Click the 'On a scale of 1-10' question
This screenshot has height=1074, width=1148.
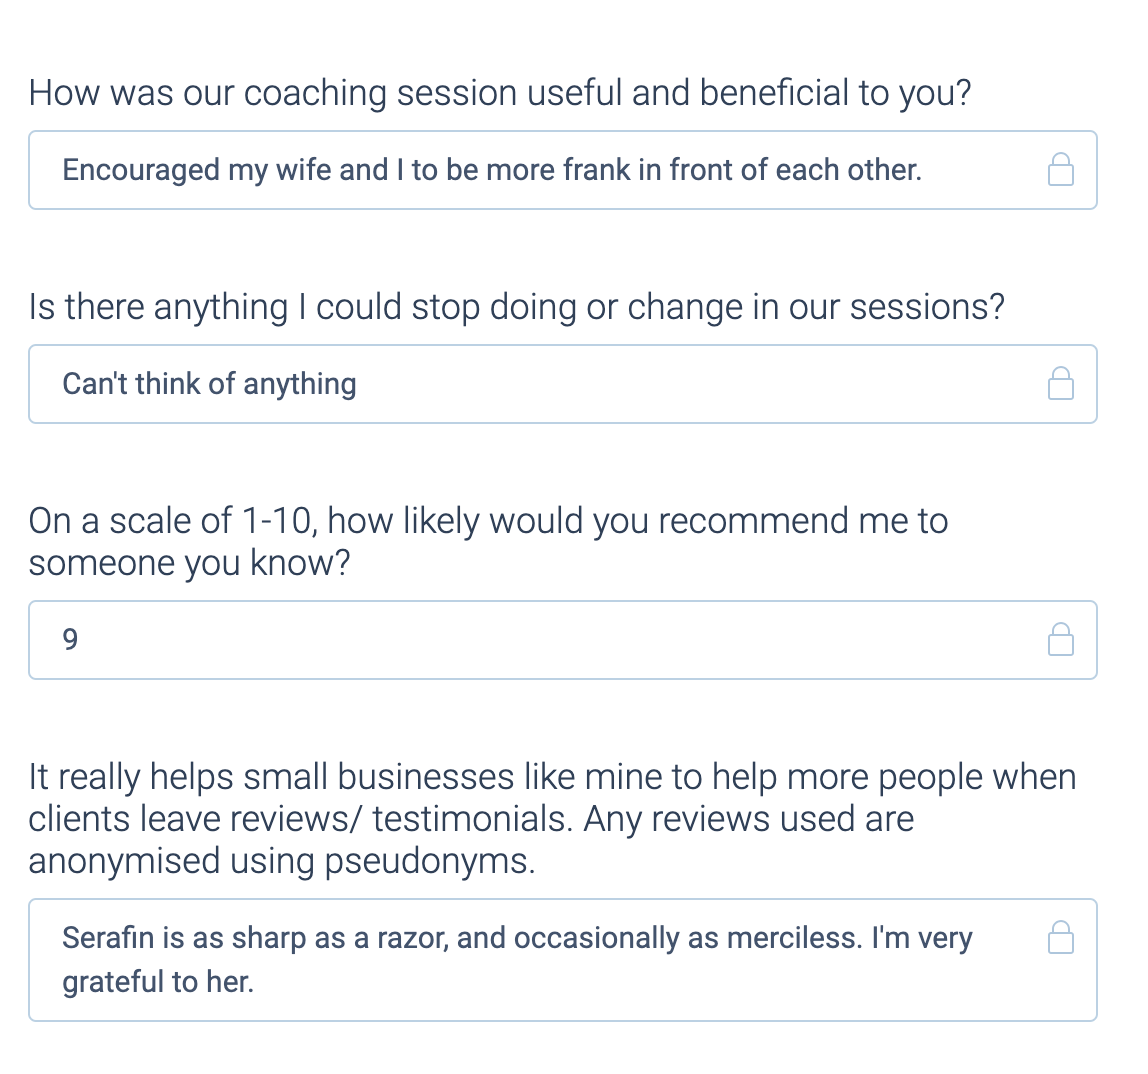pyautogui.click(x=488, y=542)
